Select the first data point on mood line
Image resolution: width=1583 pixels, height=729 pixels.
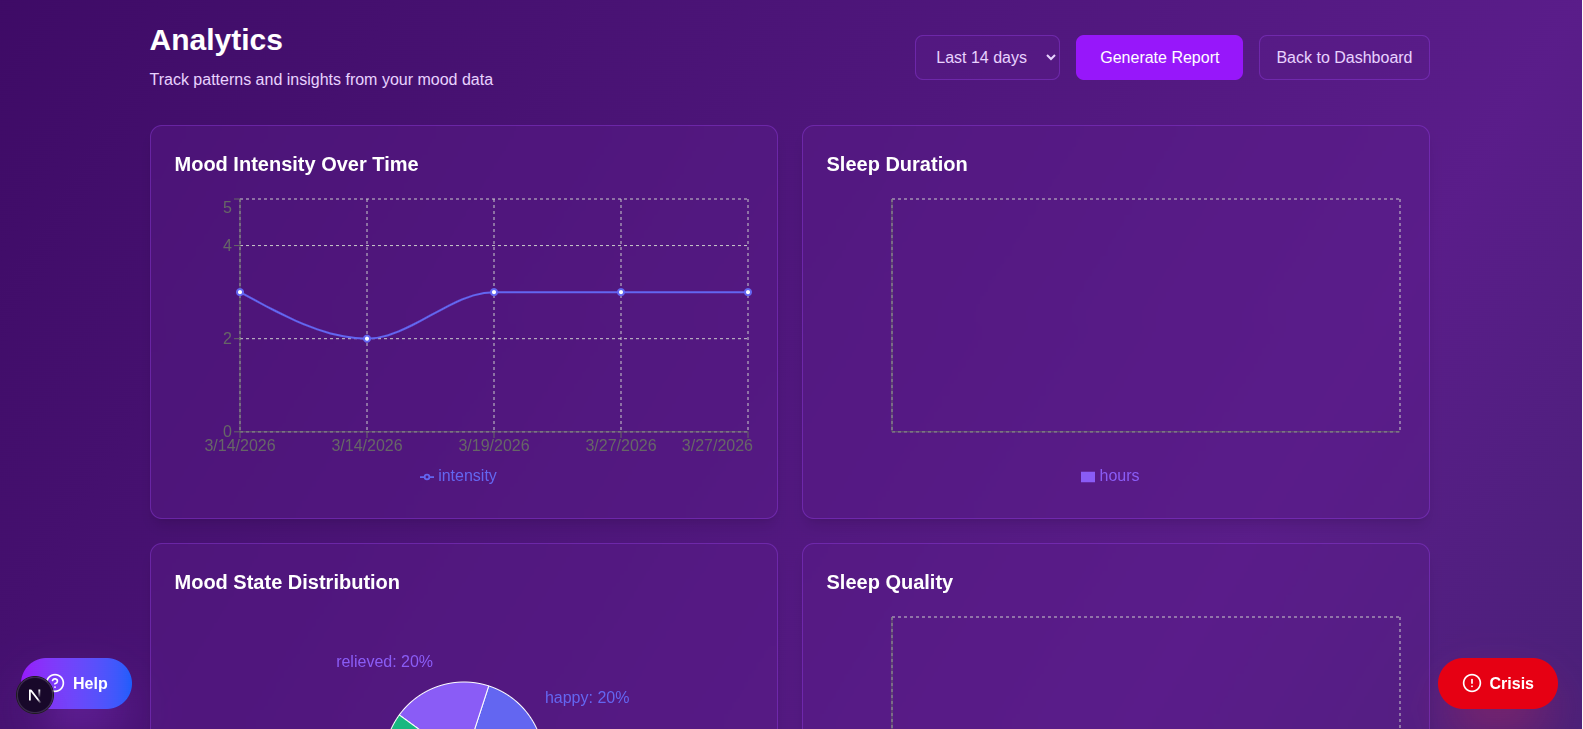[x=240, y=292]
